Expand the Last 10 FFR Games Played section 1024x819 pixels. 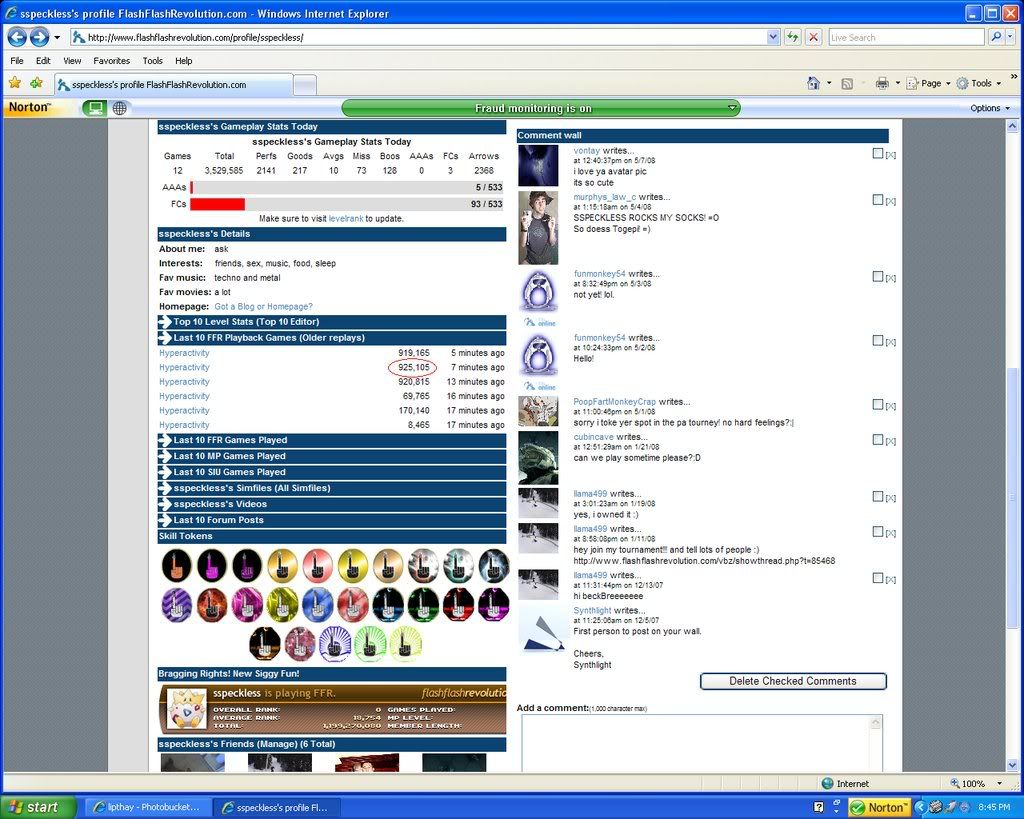pyautogui.click(x=230, y=440)
